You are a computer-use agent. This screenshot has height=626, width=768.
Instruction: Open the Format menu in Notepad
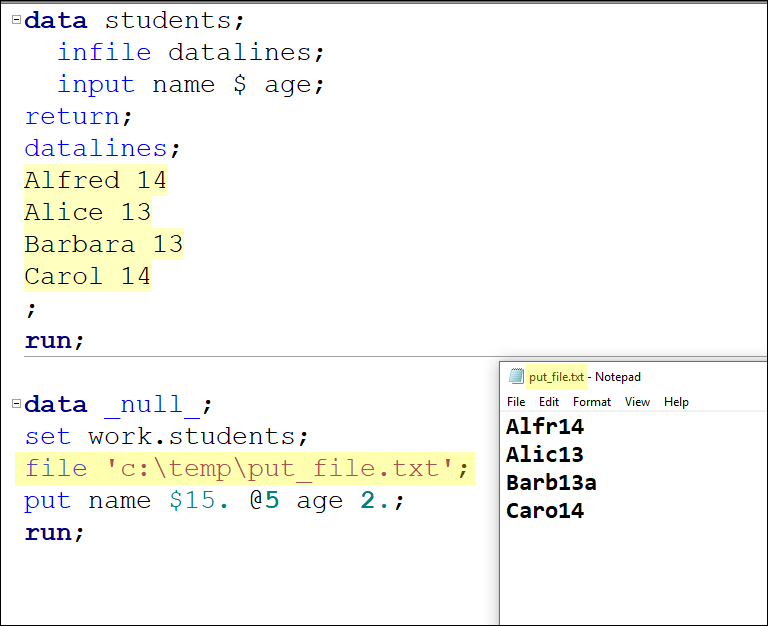pos(592,402)
